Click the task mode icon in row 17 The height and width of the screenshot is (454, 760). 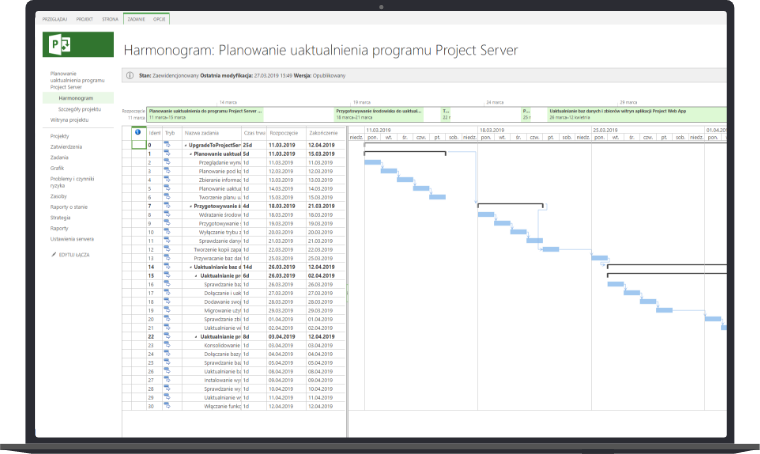pyautogui.click(x=167, y=293)
